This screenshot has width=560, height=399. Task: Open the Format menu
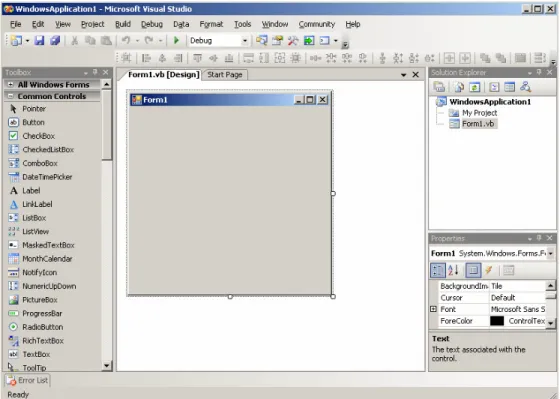(x=211, y=24)
